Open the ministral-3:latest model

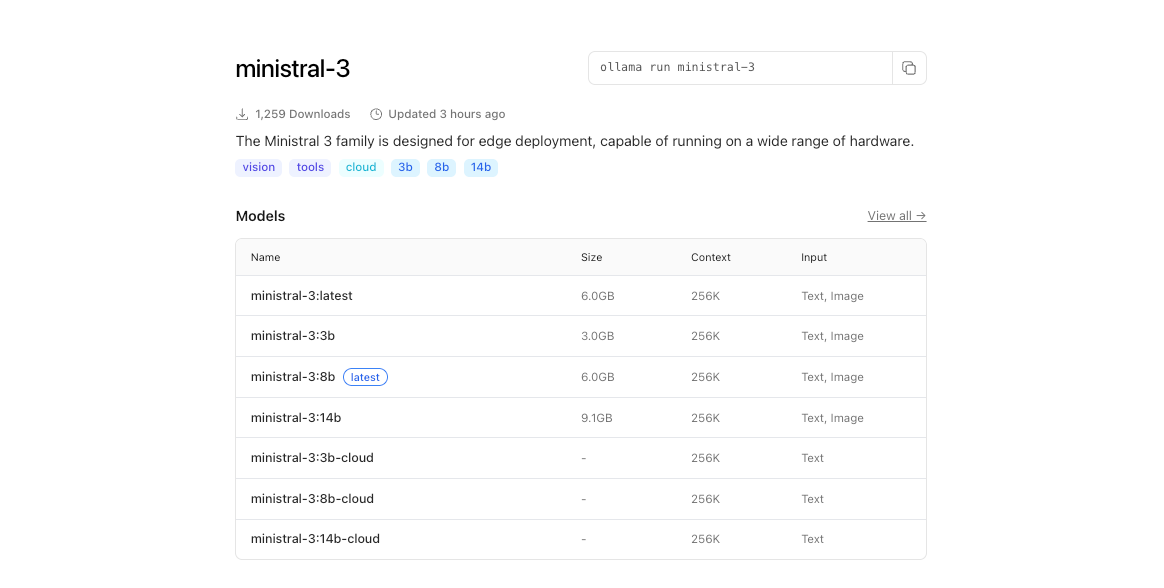point(301,296)
